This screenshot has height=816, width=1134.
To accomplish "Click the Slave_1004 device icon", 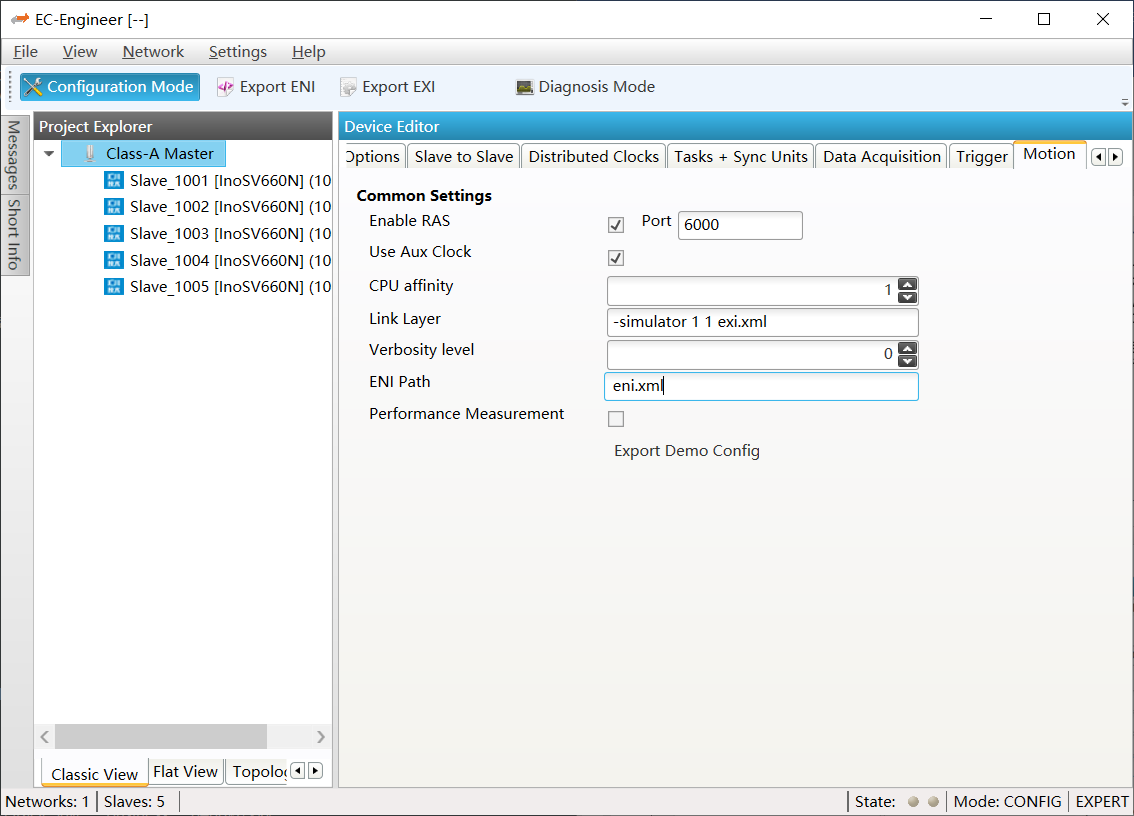I will 114,260.
